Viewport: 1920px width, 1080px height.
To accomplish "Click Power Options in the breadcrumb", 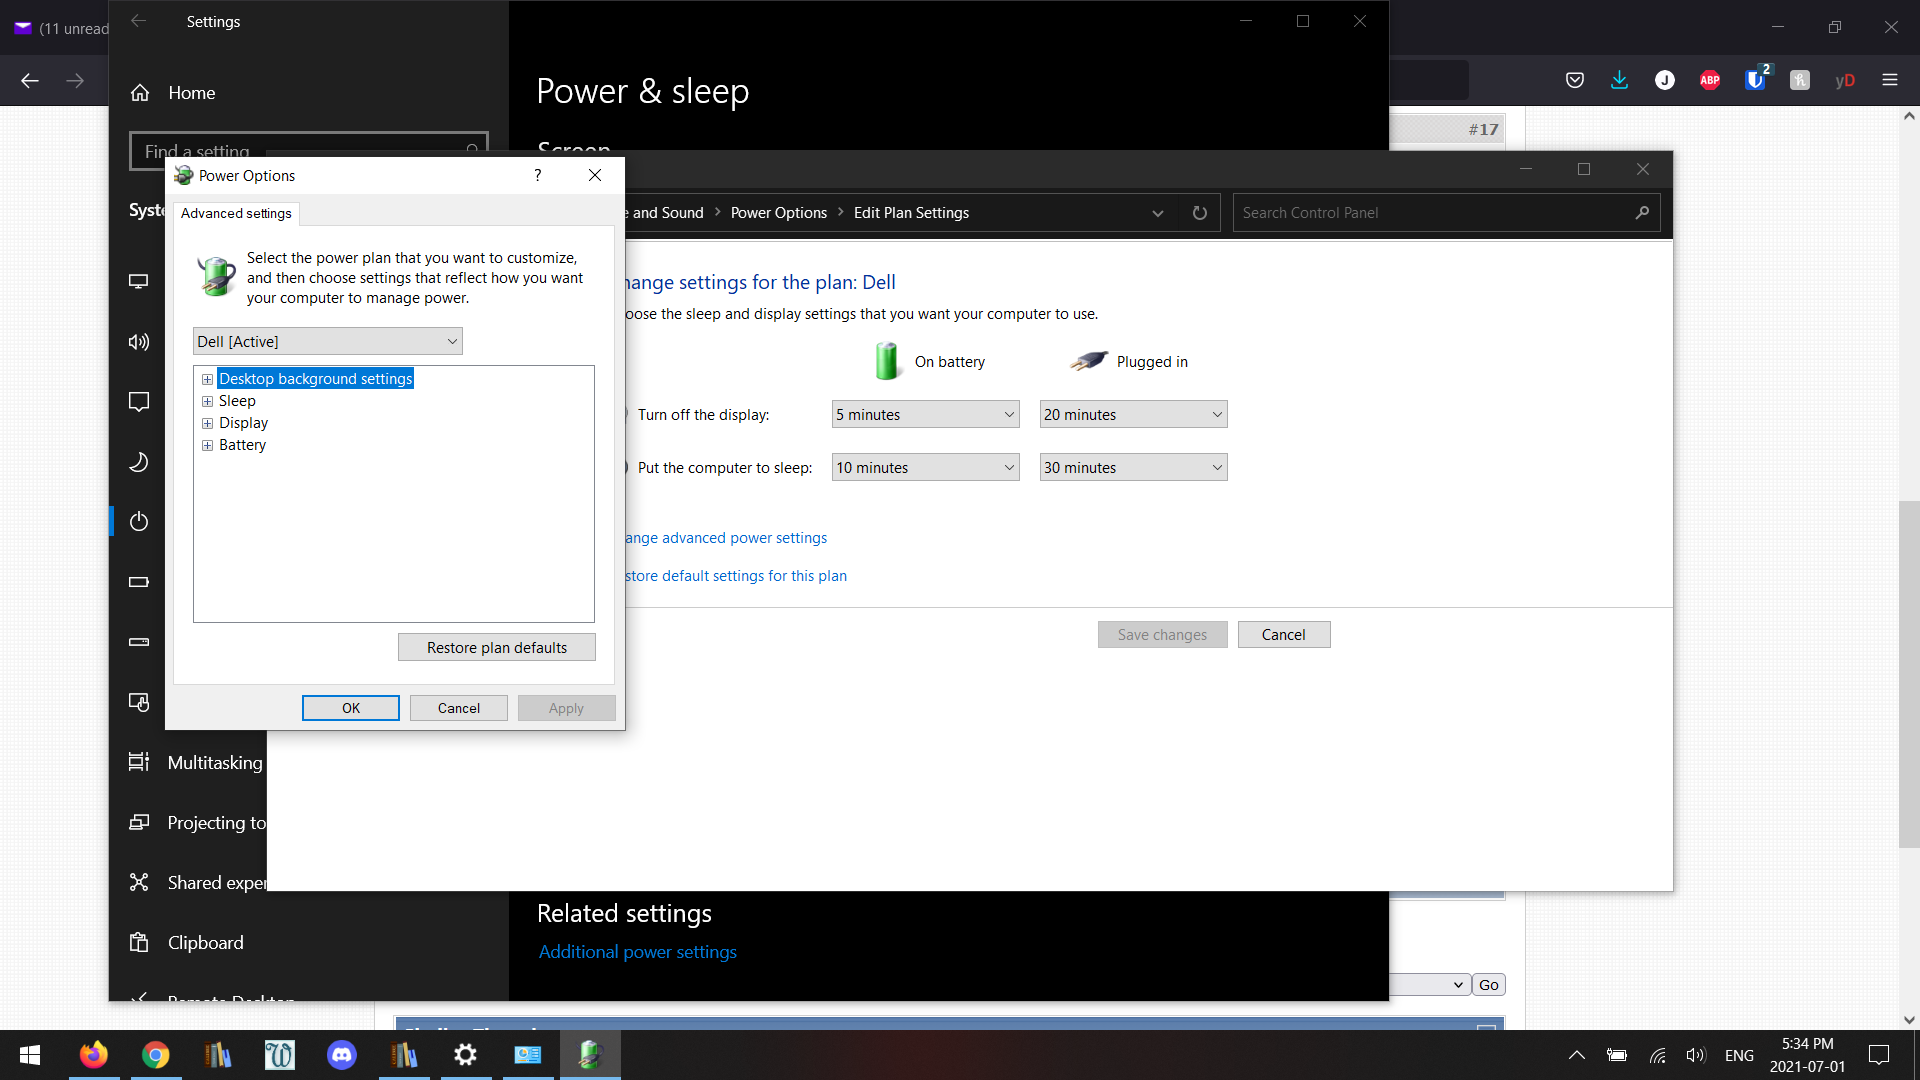I will click(778, 213).
